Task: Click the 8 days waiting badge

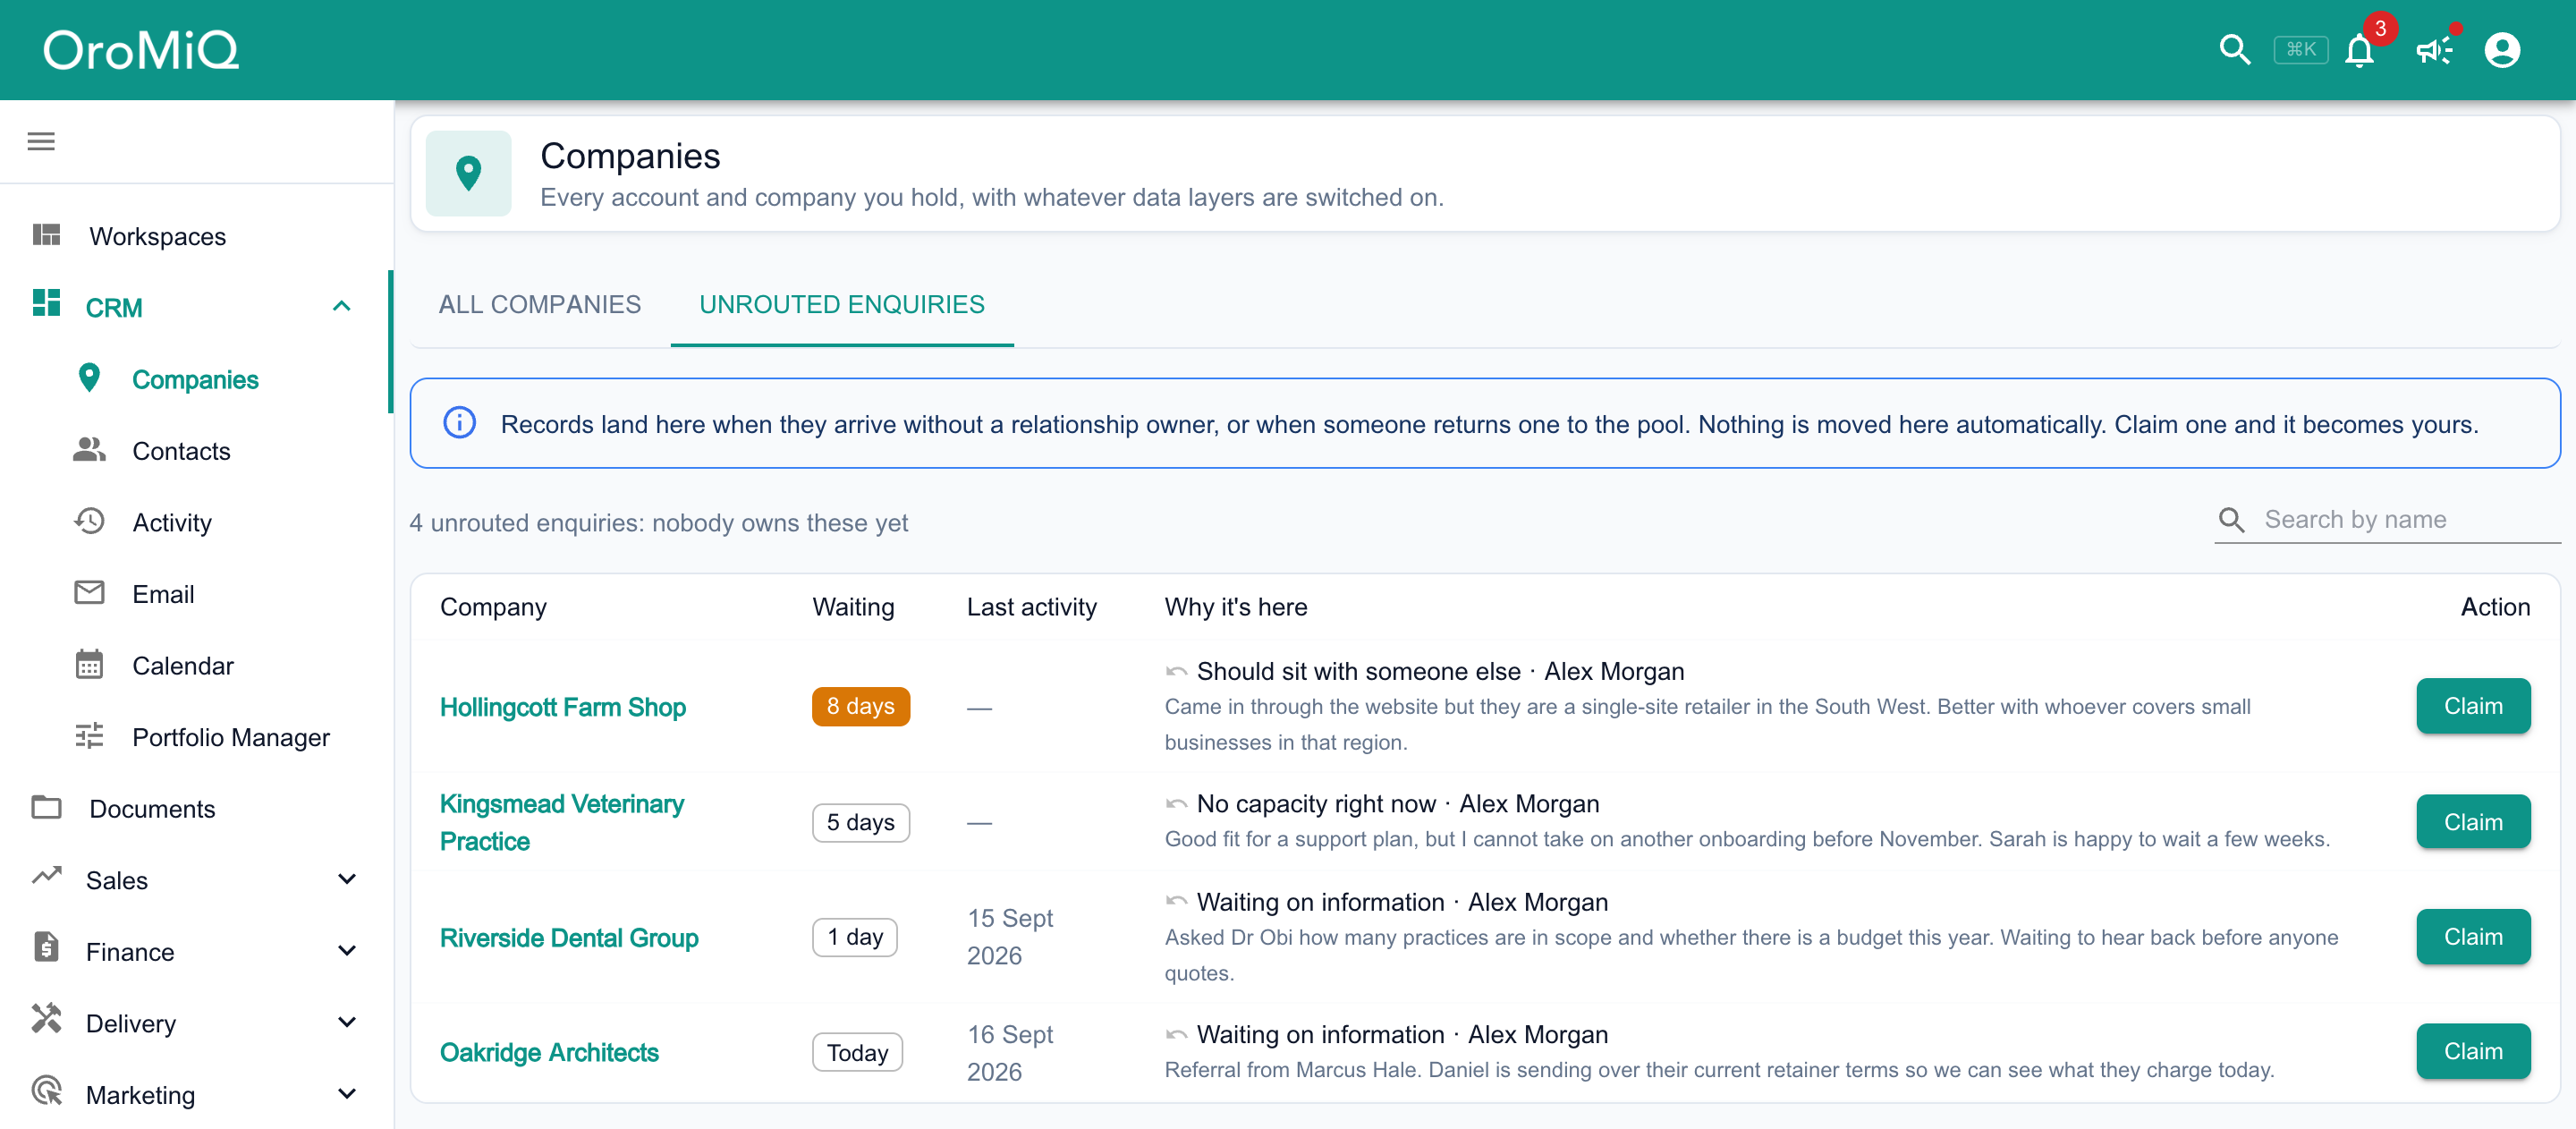Action: click(x=860, y=706)
